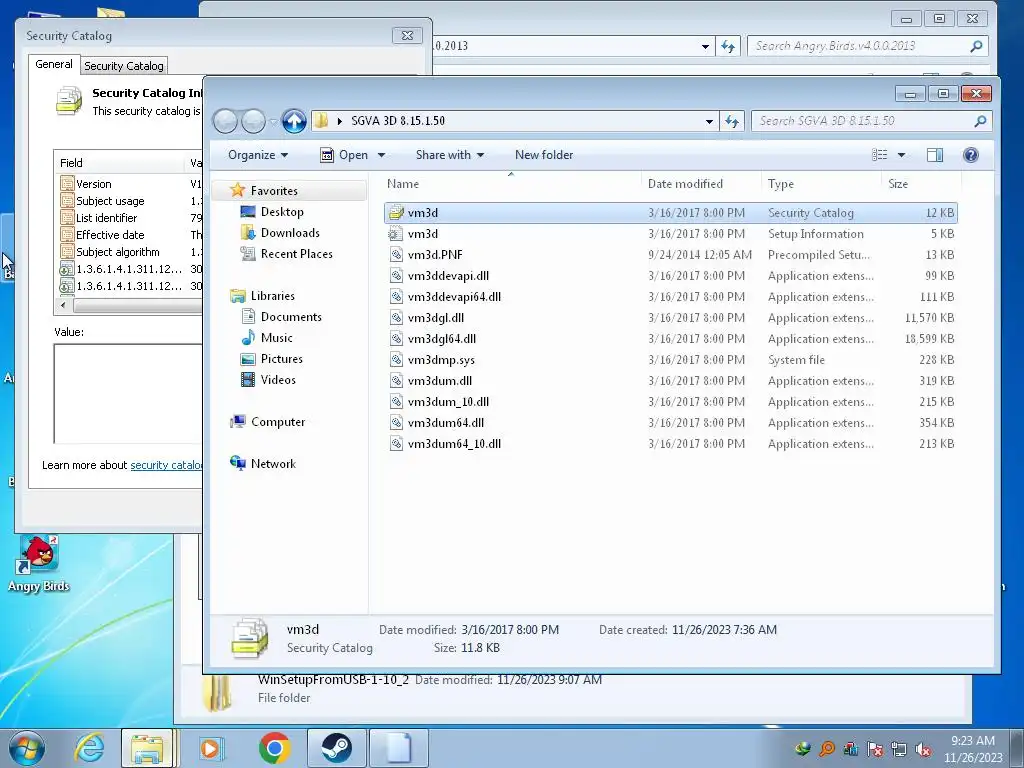Select vm3ddevapi64.dll file
Image resolution: width=1024 pixels, height=768 pixels.
click(671, 296)
